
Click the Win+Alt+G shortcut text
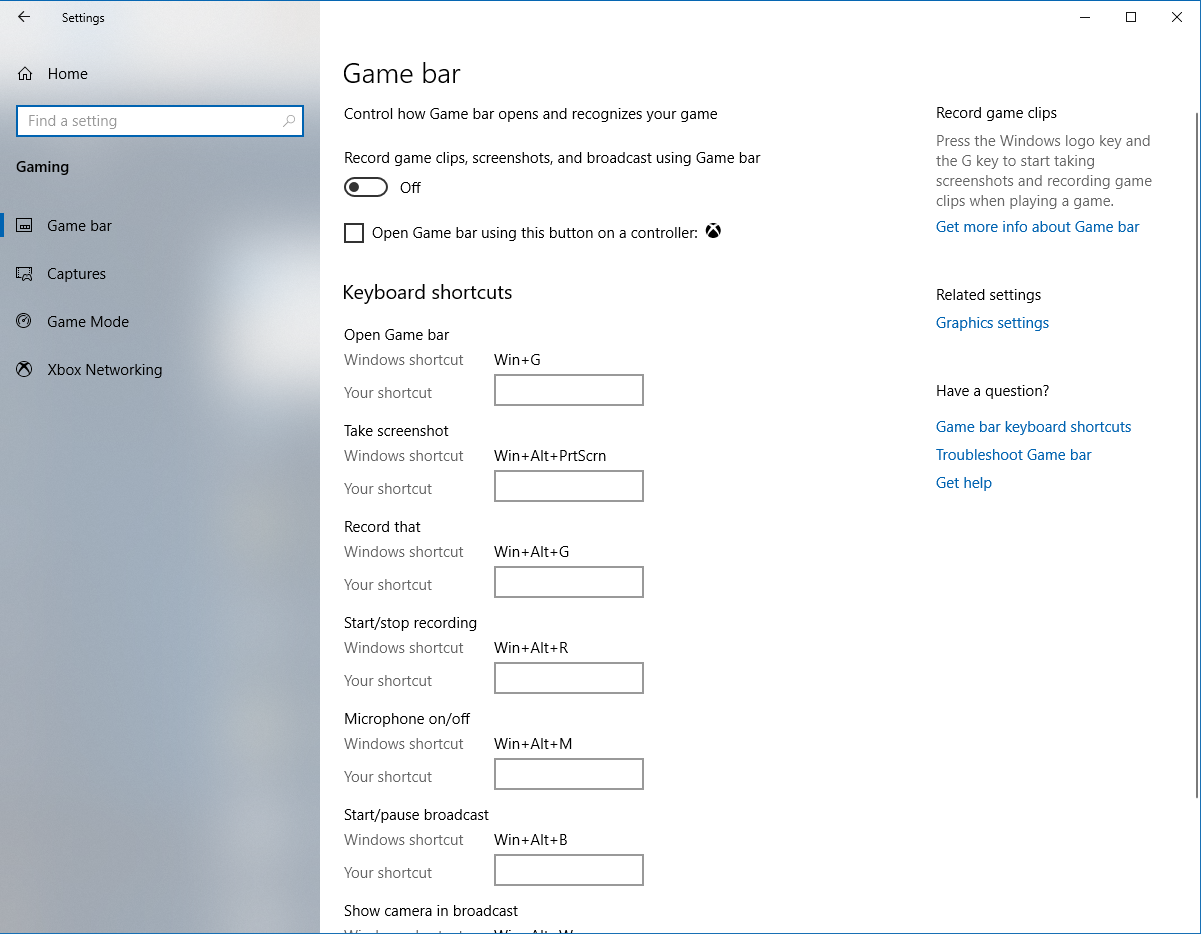click(x=531, y=552)
